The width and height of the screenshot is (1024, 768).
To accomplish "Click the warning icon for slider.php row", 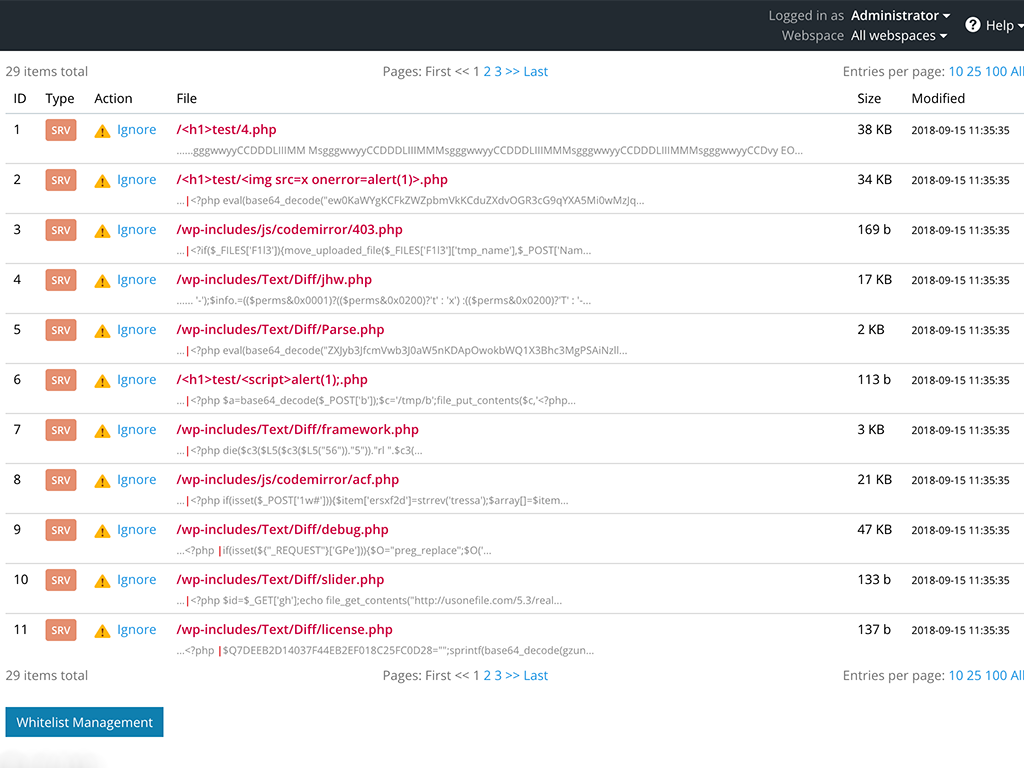I will tap(102, 580).
